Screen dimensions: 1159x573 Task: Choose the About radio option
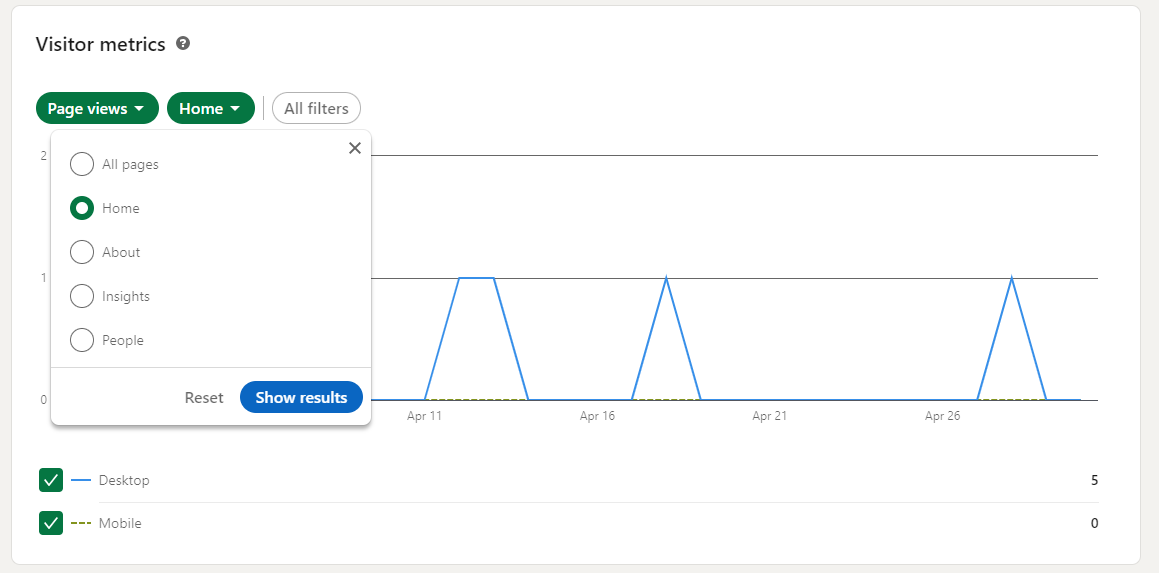click(82, 252)
